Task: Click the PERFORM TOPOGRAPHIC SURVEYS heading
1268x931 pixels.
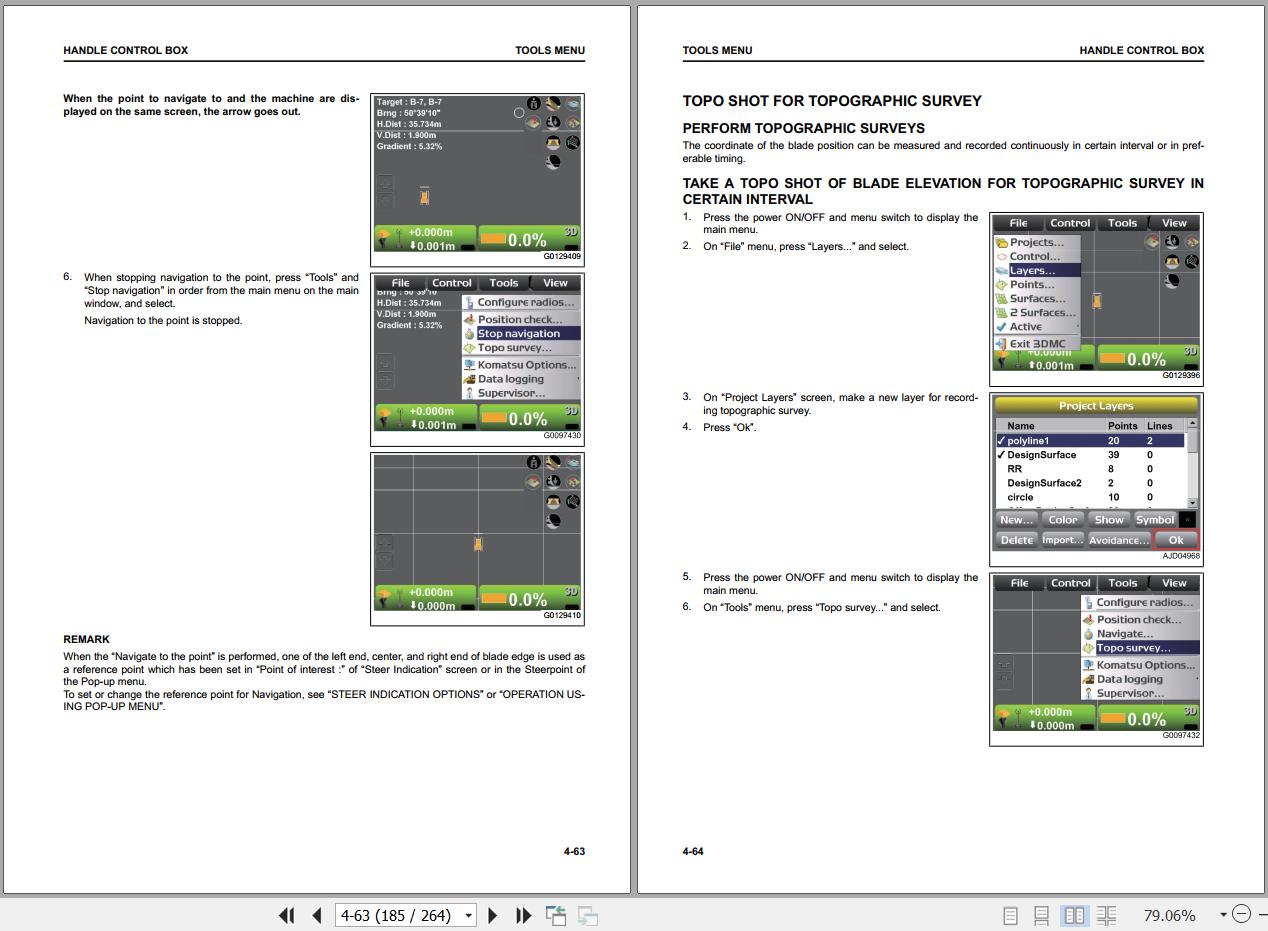Action: [804, 128]
